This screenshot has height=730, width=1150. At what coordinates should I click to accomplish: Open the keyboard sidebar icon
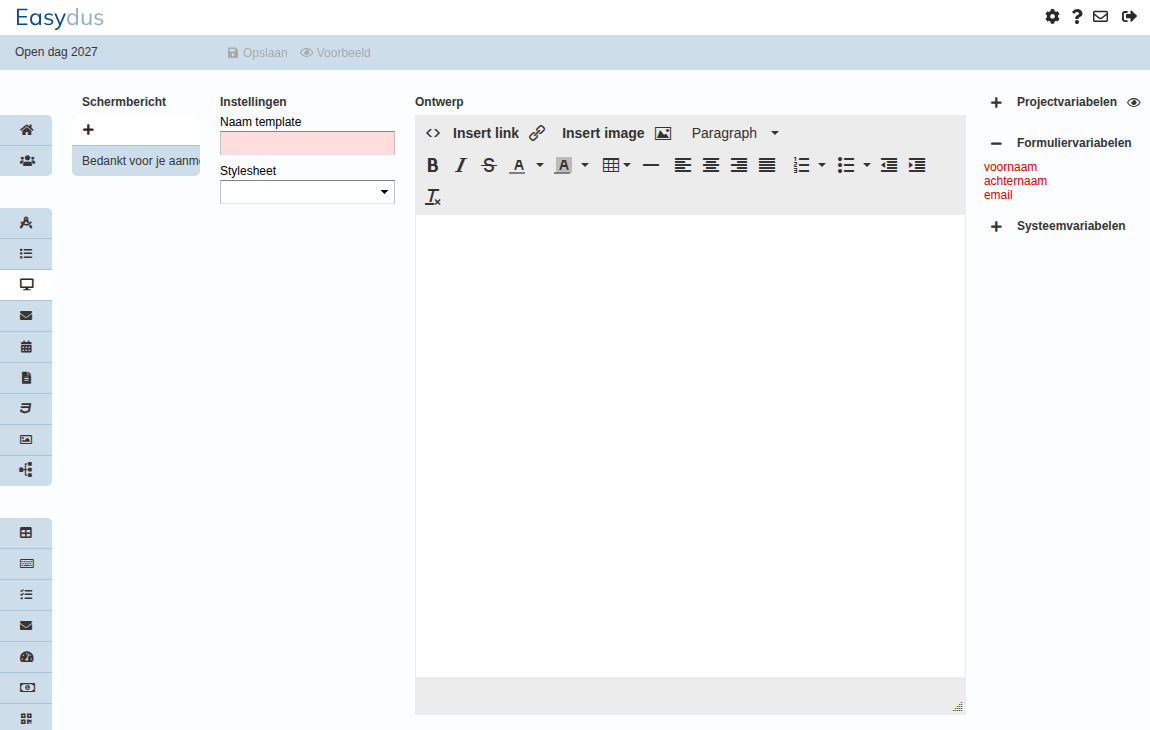pyautogui.click(x=26, y=564)
